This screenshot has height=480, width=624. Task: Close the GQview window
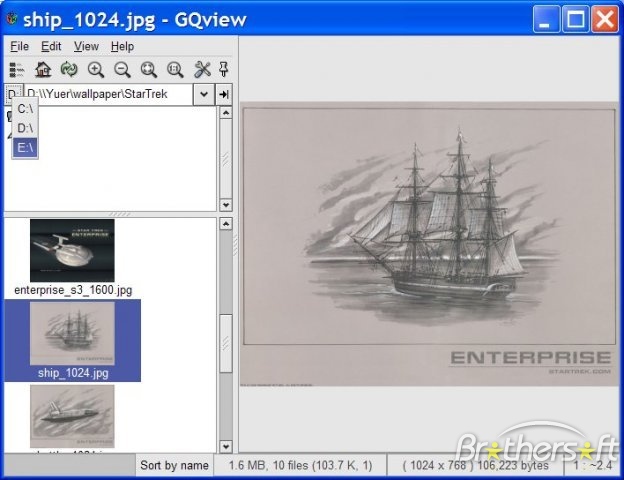coord(604,19)
